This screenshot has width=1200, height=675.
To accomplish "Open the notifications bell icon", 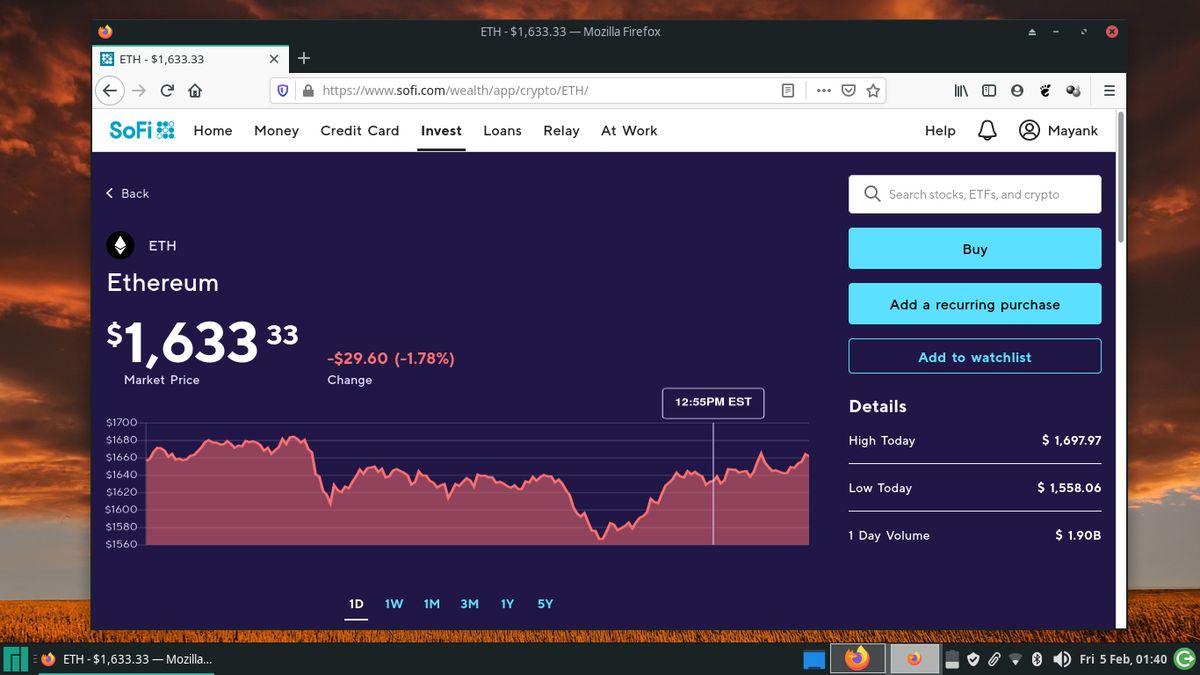I will [x=987, y=130].
